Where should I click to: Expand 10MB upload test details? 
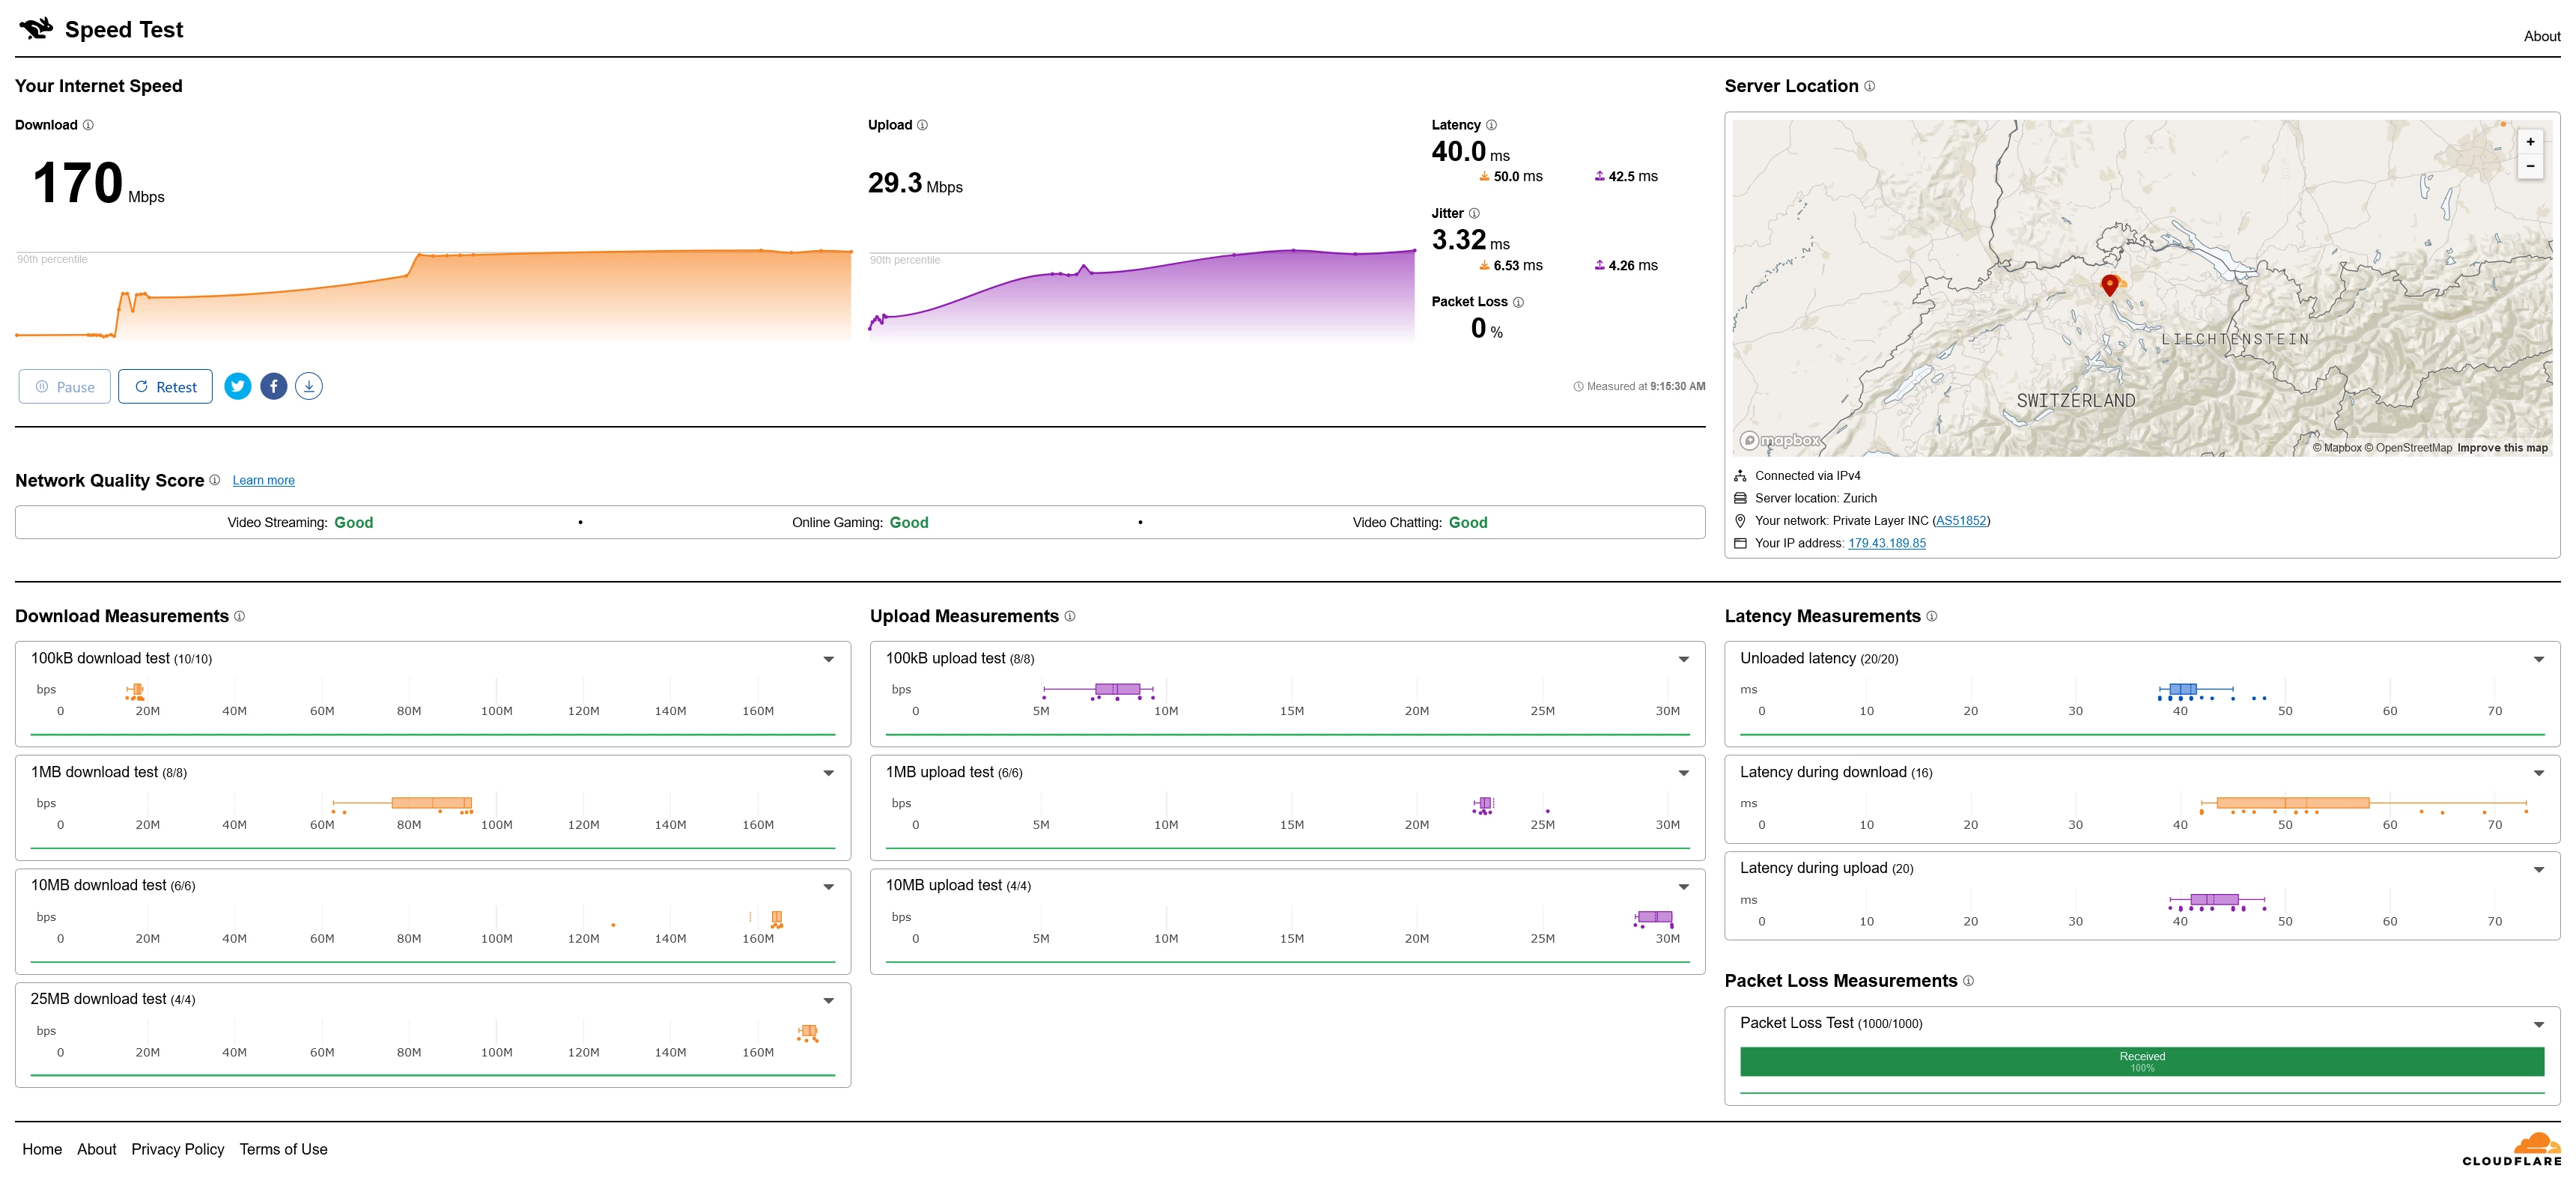coord(1683,886)
